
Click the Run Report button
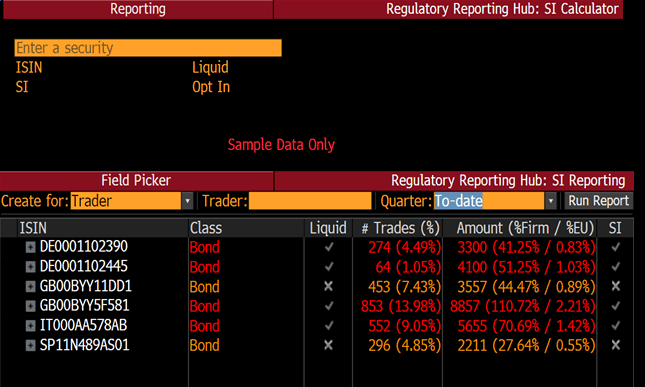pyautogui.click(x=599, y=201)
